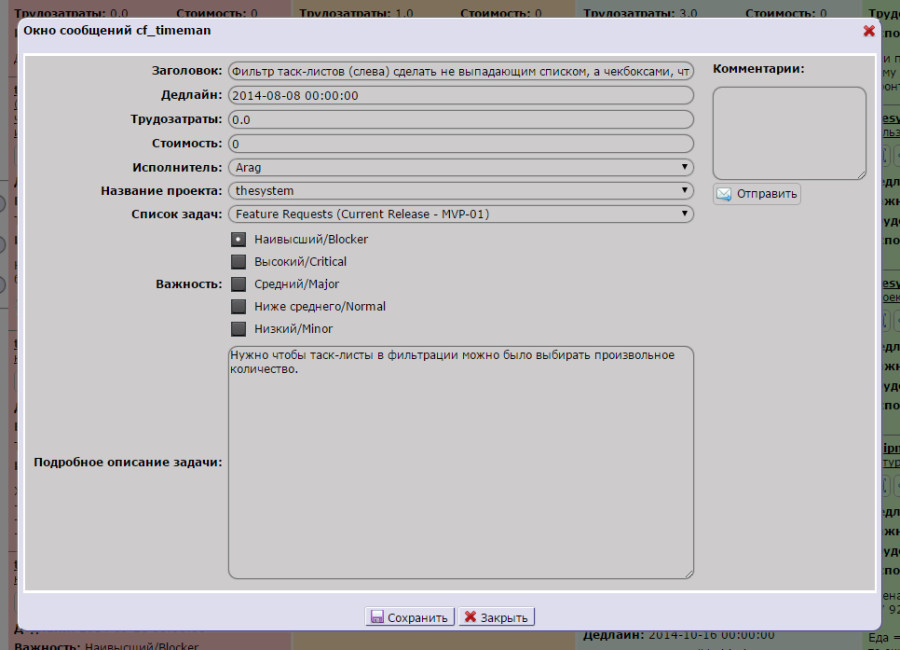This screenshot has height=650, width=900.
Task: Select the Средний/Major priority option
Action: [x=238, y=284]
